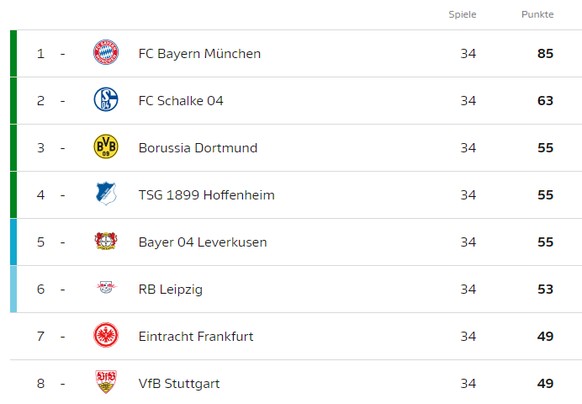582x404 pixels.
Task: Open the RB Leipzig team name
Action: click(170, 289)
